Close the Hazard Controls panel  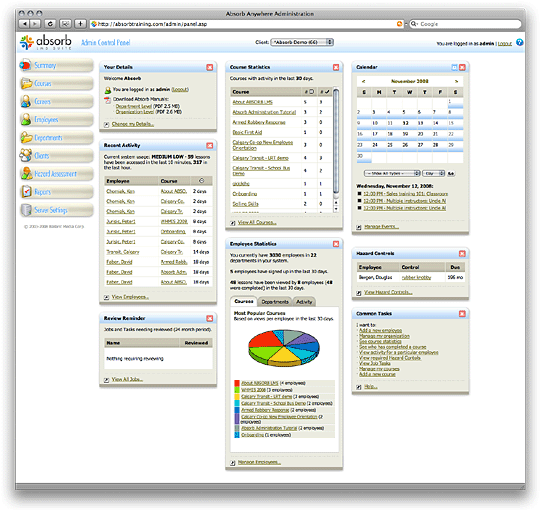[462, 253]
